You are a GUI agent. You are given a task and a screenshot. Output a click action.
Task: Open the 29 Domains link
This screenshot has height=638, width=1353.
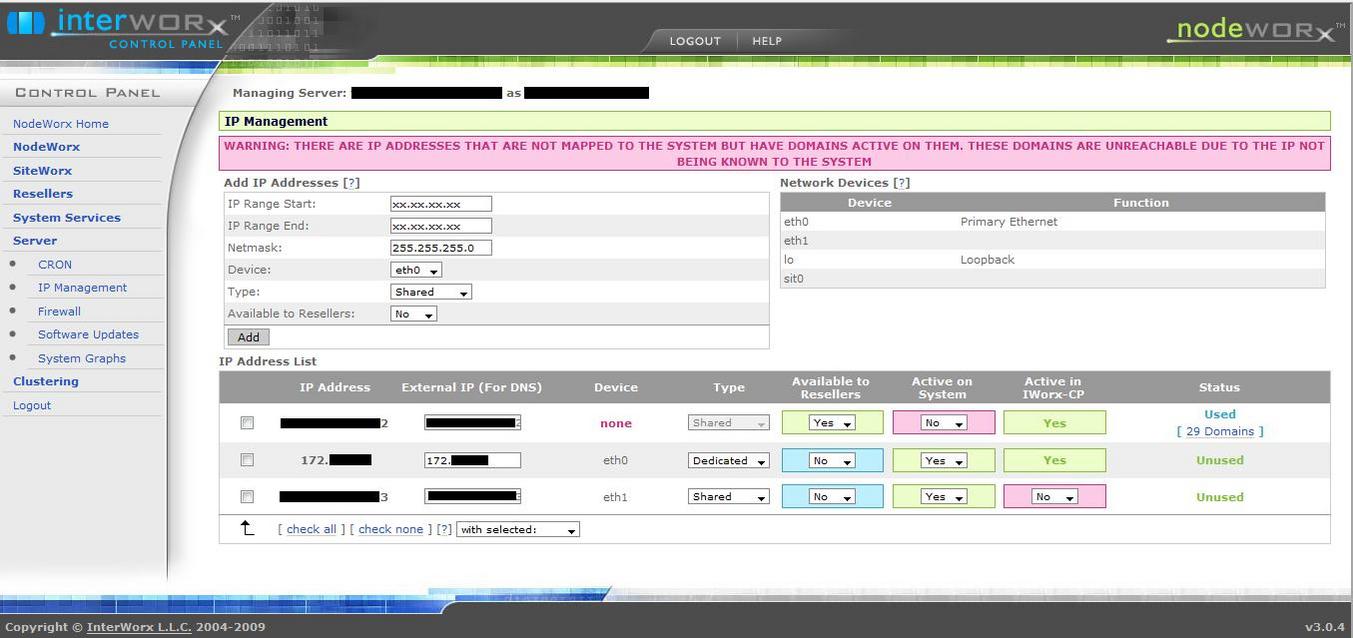[1220, 432]
